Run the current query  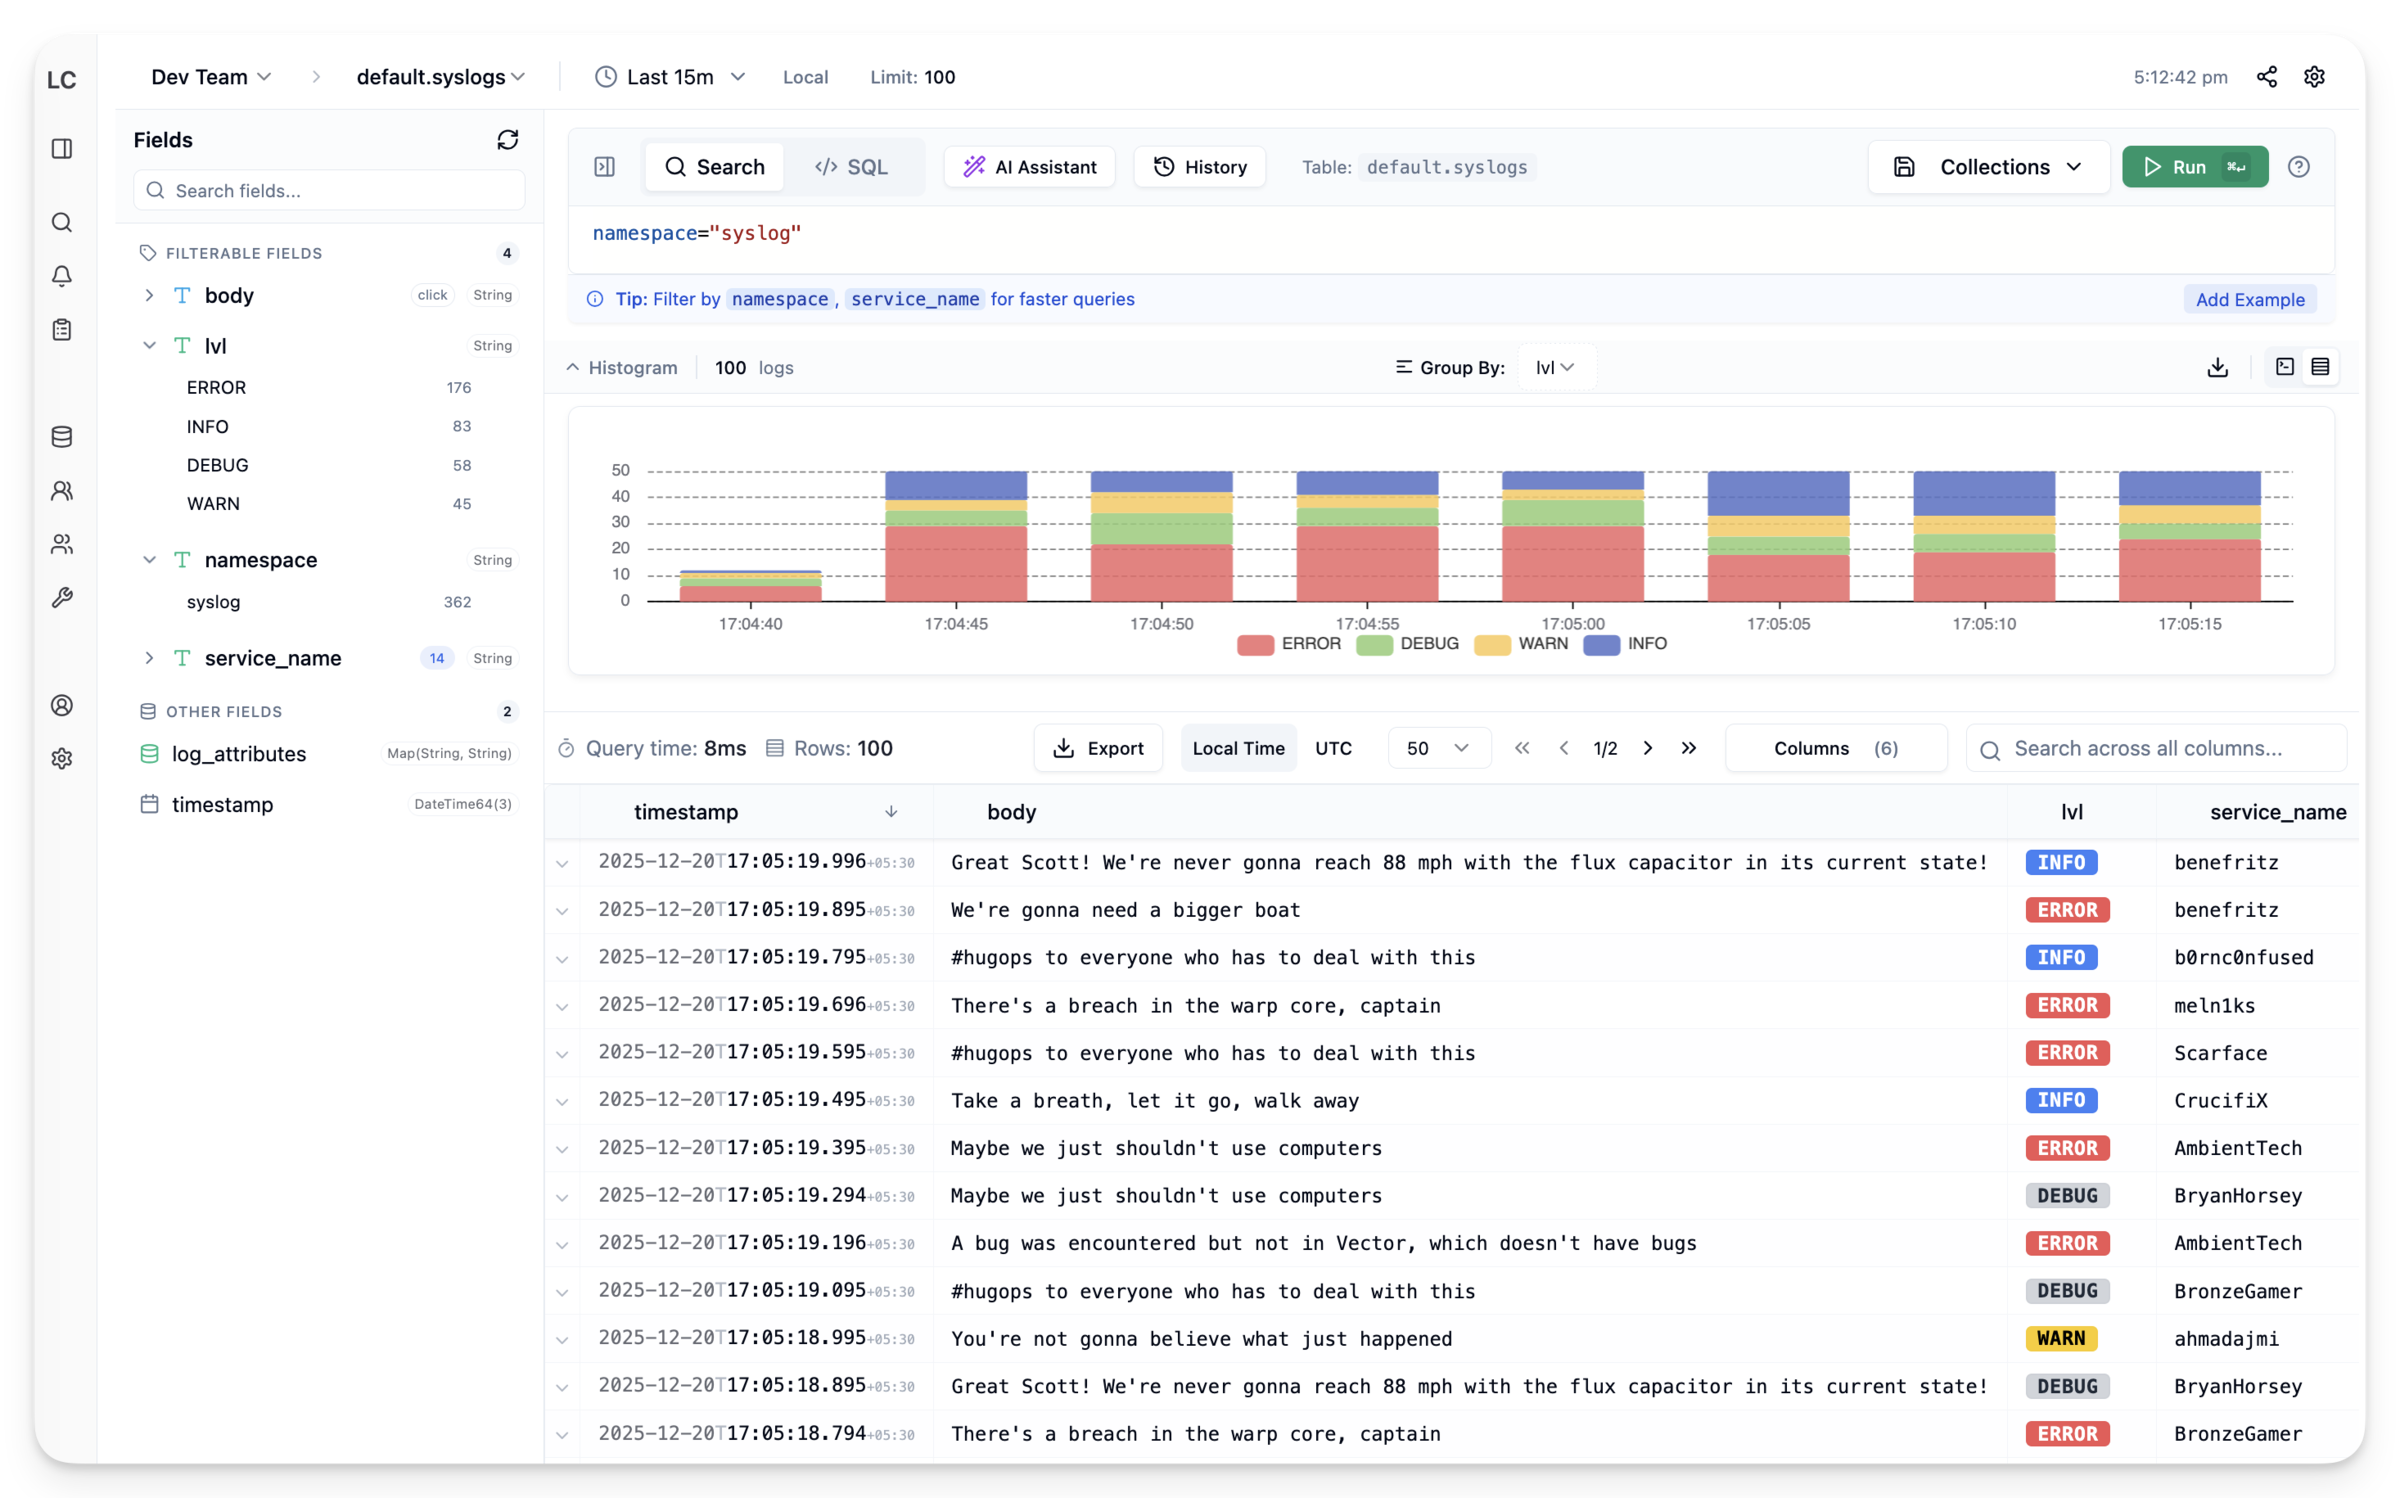pos(2190,167)
